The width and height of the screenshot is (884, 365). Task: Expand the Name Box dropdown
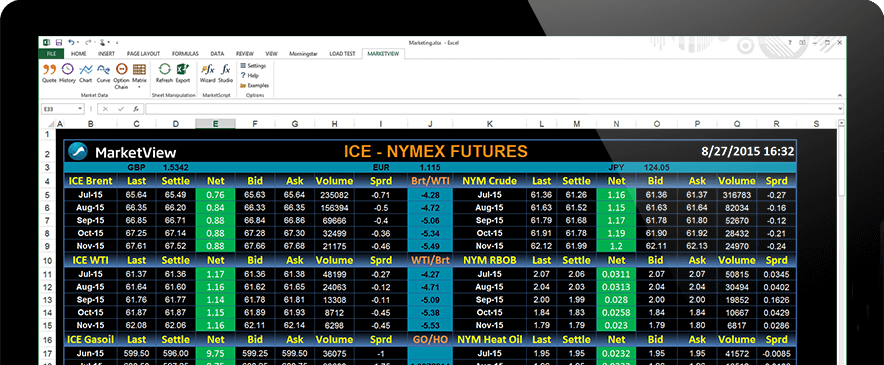click(x=79, y=109)
